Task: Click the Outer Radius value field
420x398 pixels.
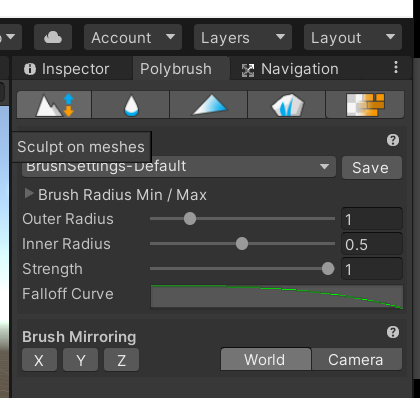Action: pos(372,219)
